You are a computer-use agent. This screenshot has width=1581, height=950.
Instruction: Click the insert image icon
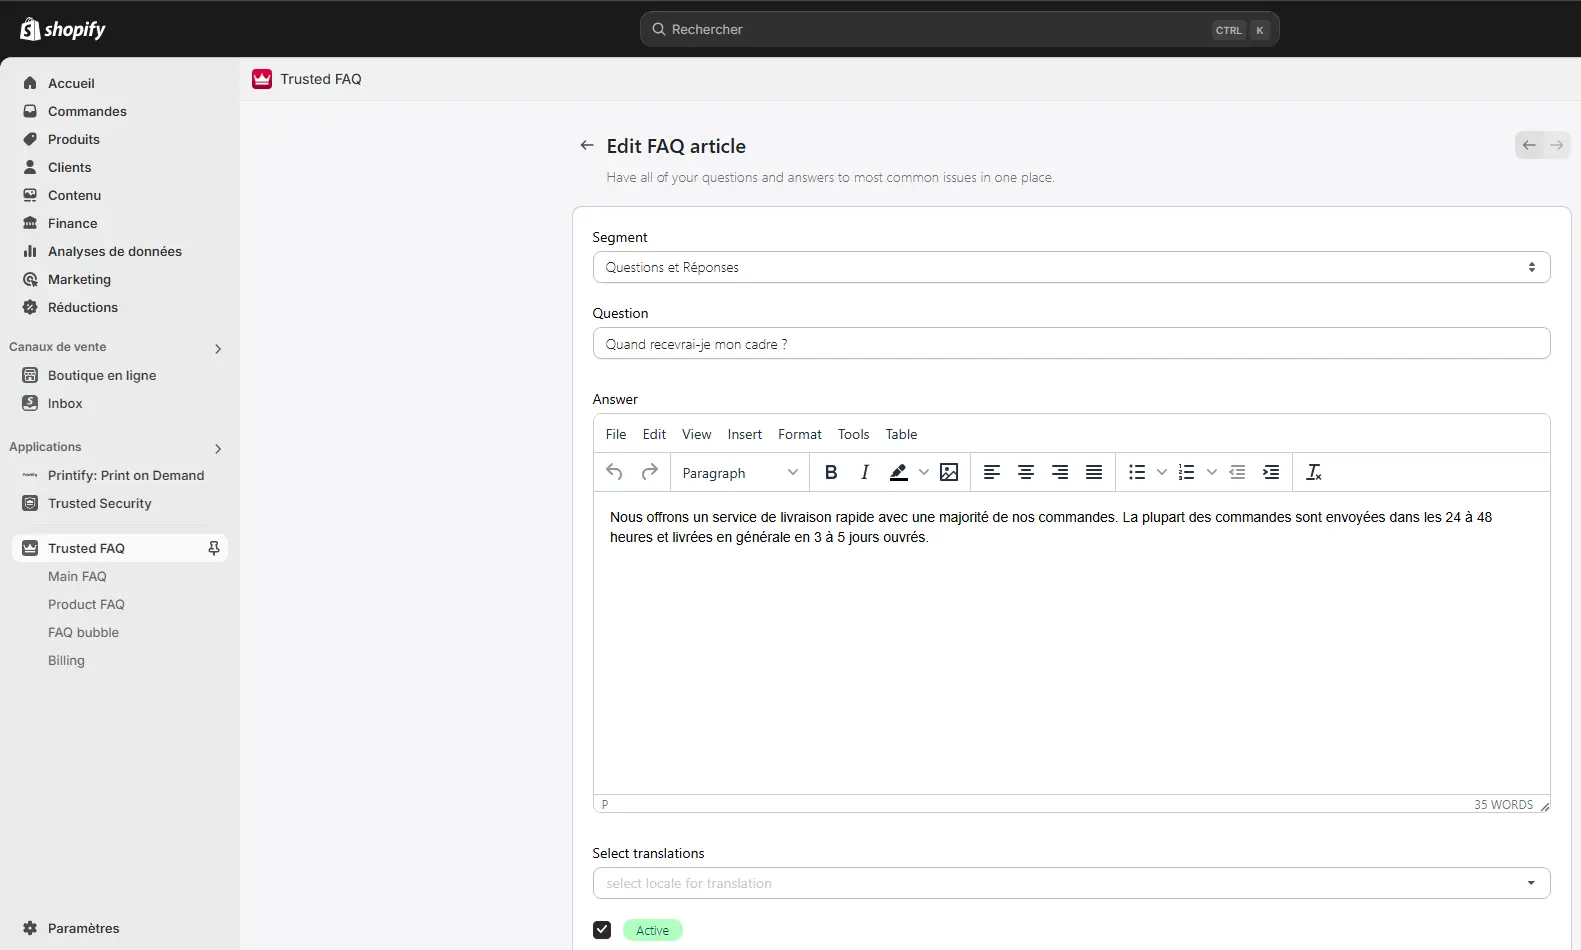(949, 473)
